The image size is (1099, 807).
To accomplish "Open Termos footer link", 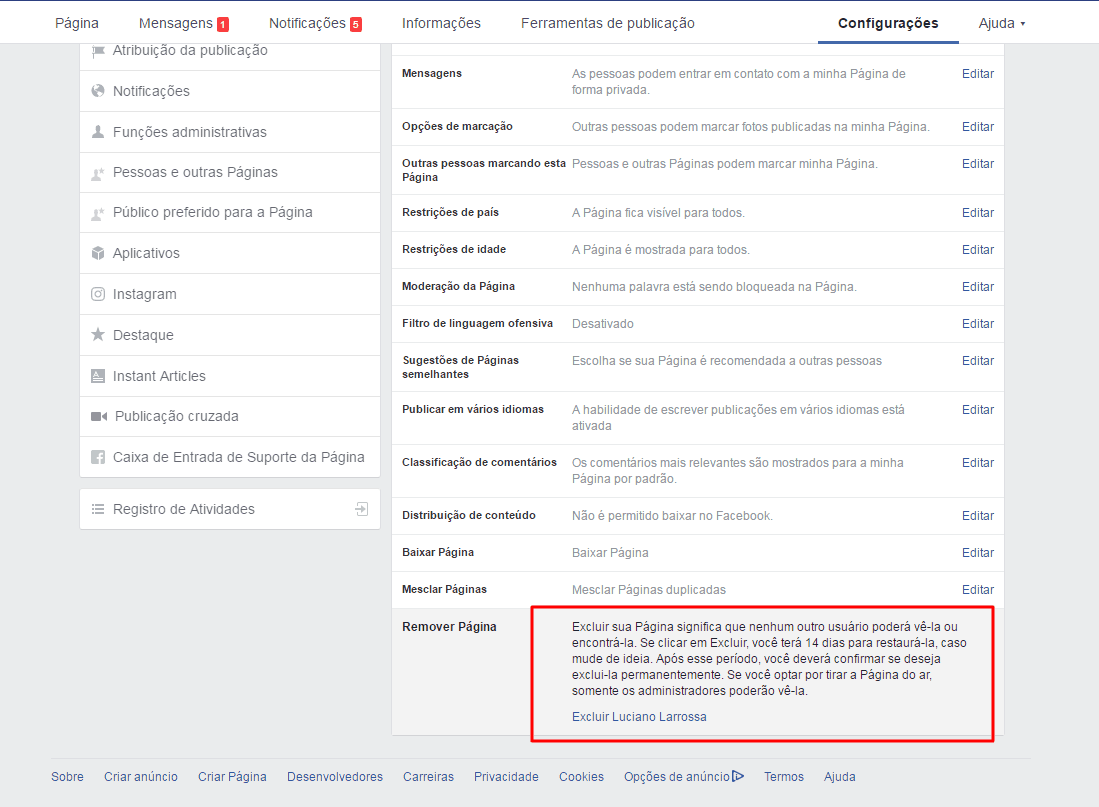I will click(x=784, y=777).
